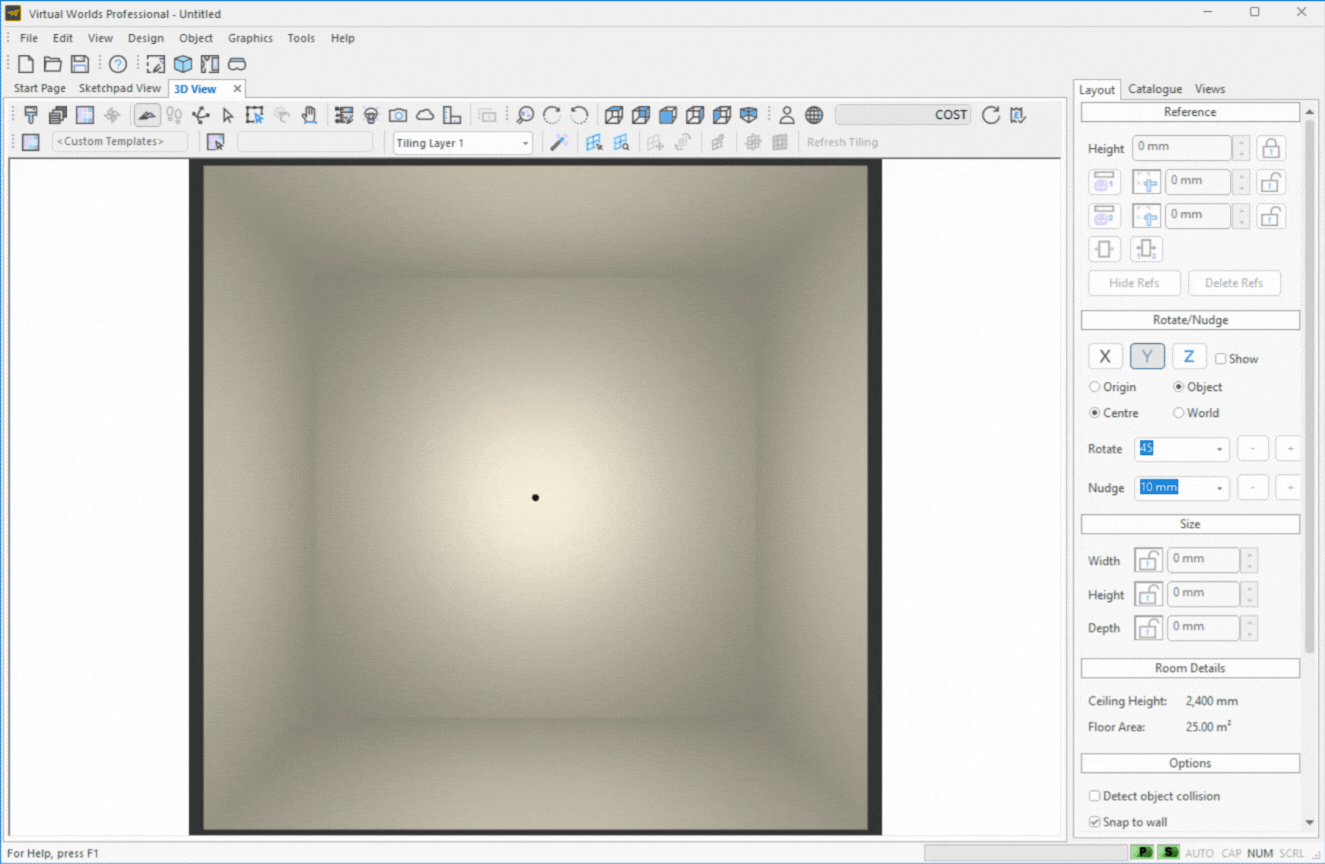Viewport: 1325px width, 864px height.
Task: Click the magic wand tiling tool
Action: coord(560,142)
